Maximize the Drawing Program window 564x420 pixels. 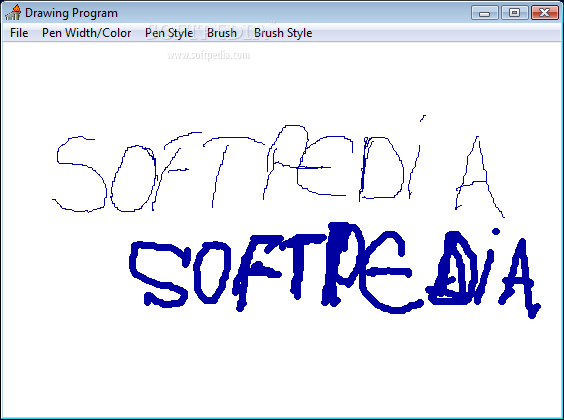coord(515,13)
